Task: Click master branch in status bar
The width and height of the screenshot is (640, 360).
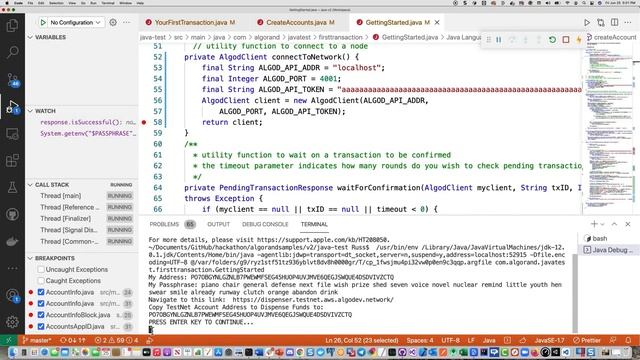Action: [x=37, y=340]
